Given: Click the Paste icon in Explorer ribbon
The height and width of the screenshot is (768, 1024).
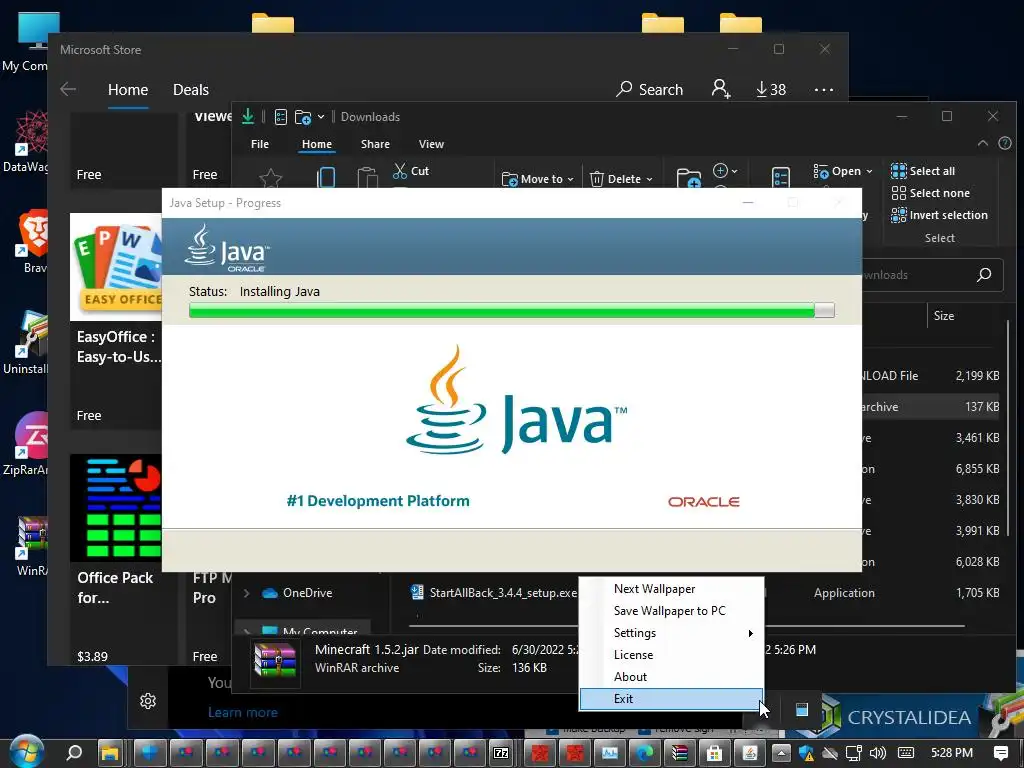Looking at the screenshot, I should [x=368, y=177].
